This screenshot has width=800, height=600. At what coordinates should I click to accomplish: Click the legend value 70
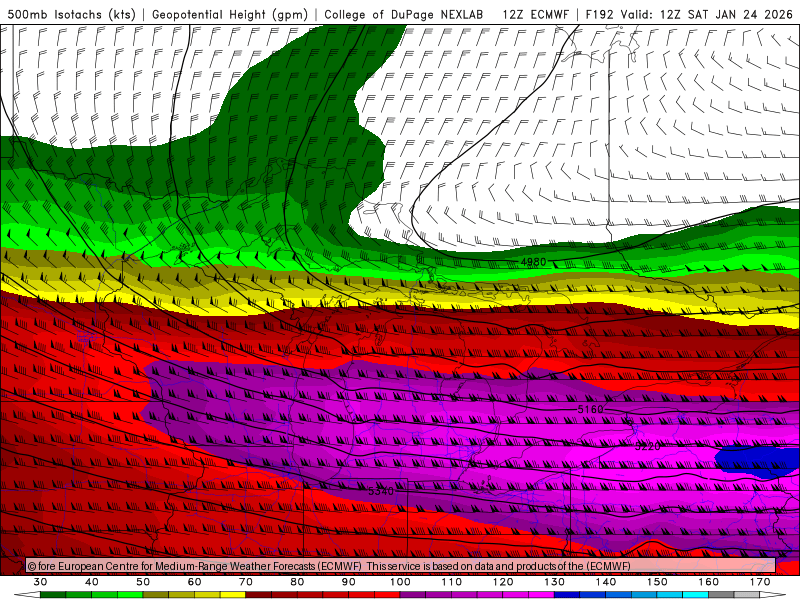246,582
